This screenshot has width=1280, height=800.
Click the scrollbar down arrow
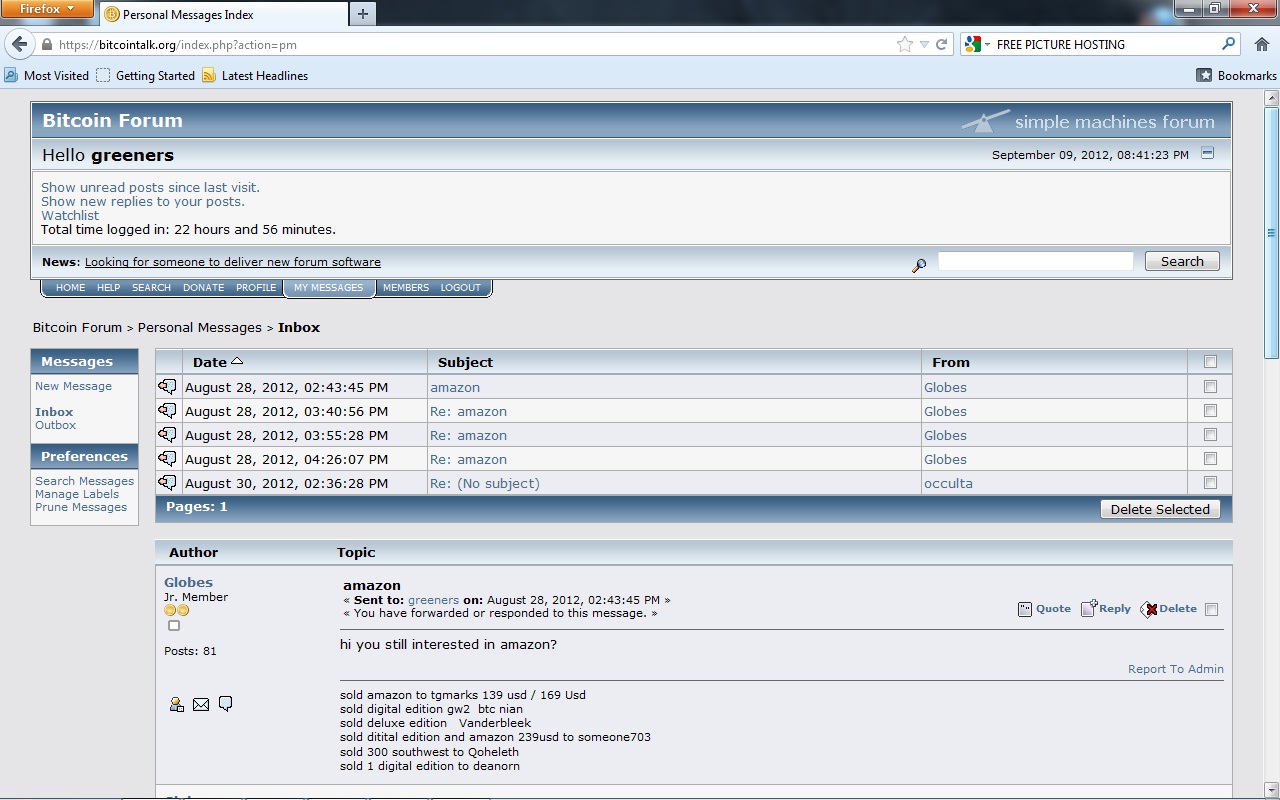(1271, 790)
